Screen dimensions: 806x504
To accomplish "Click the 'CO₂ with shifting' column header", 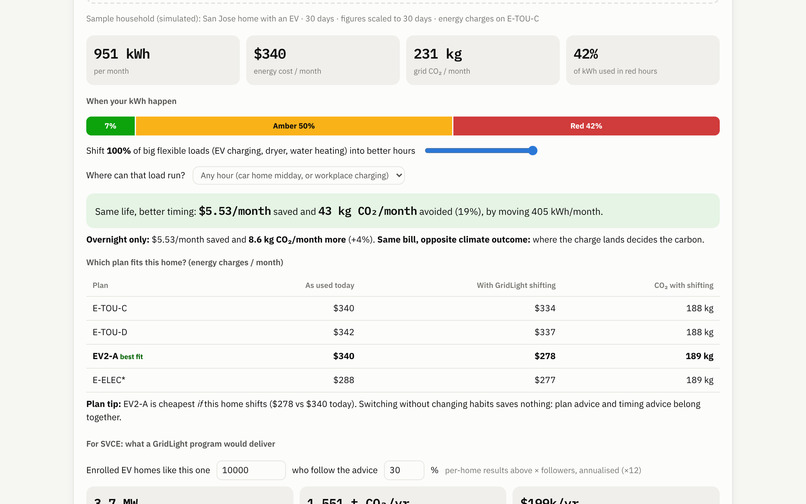I will (684, 285).
